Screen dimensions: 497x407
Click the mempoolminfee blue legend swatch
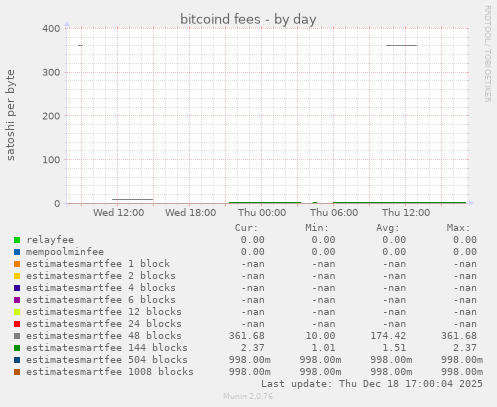pos(17,252)
